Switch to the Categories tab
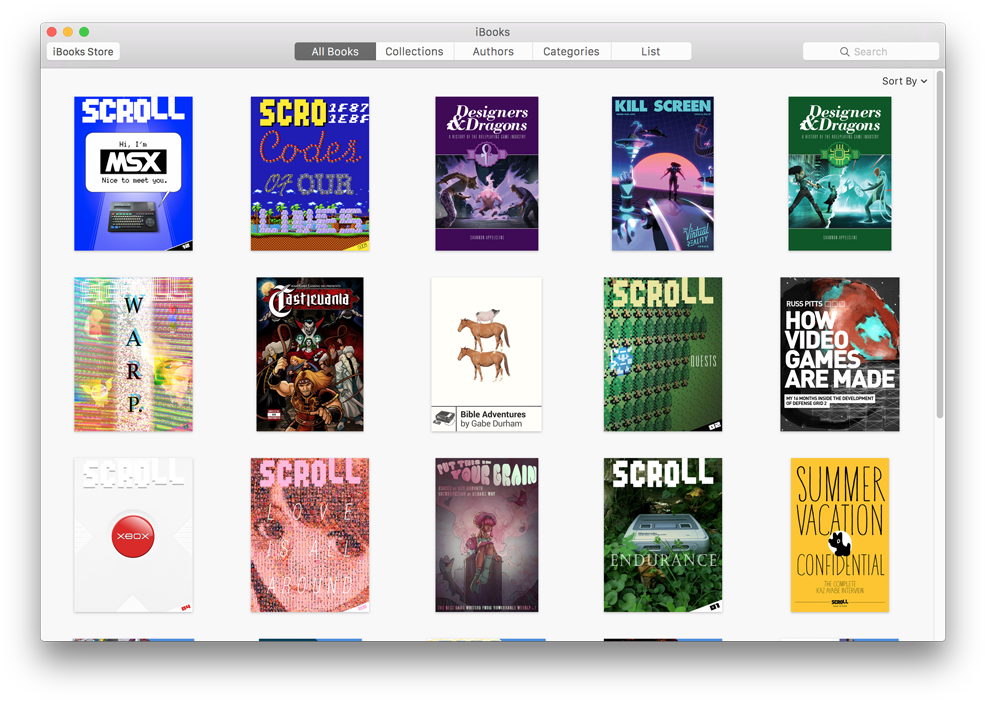 [x=571, y=52]
